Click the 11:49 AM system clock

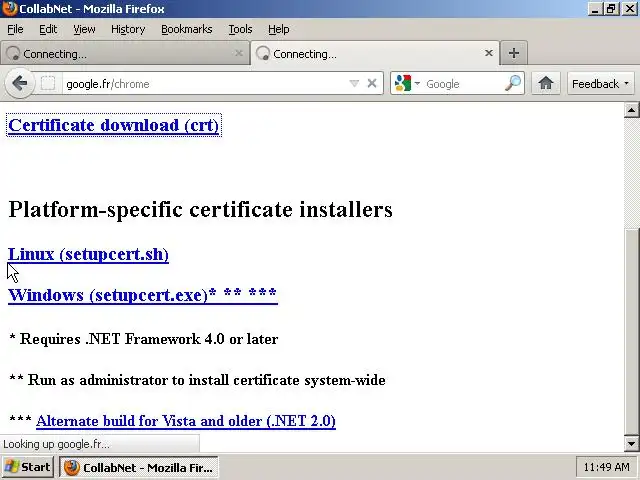tap(606, 467)
